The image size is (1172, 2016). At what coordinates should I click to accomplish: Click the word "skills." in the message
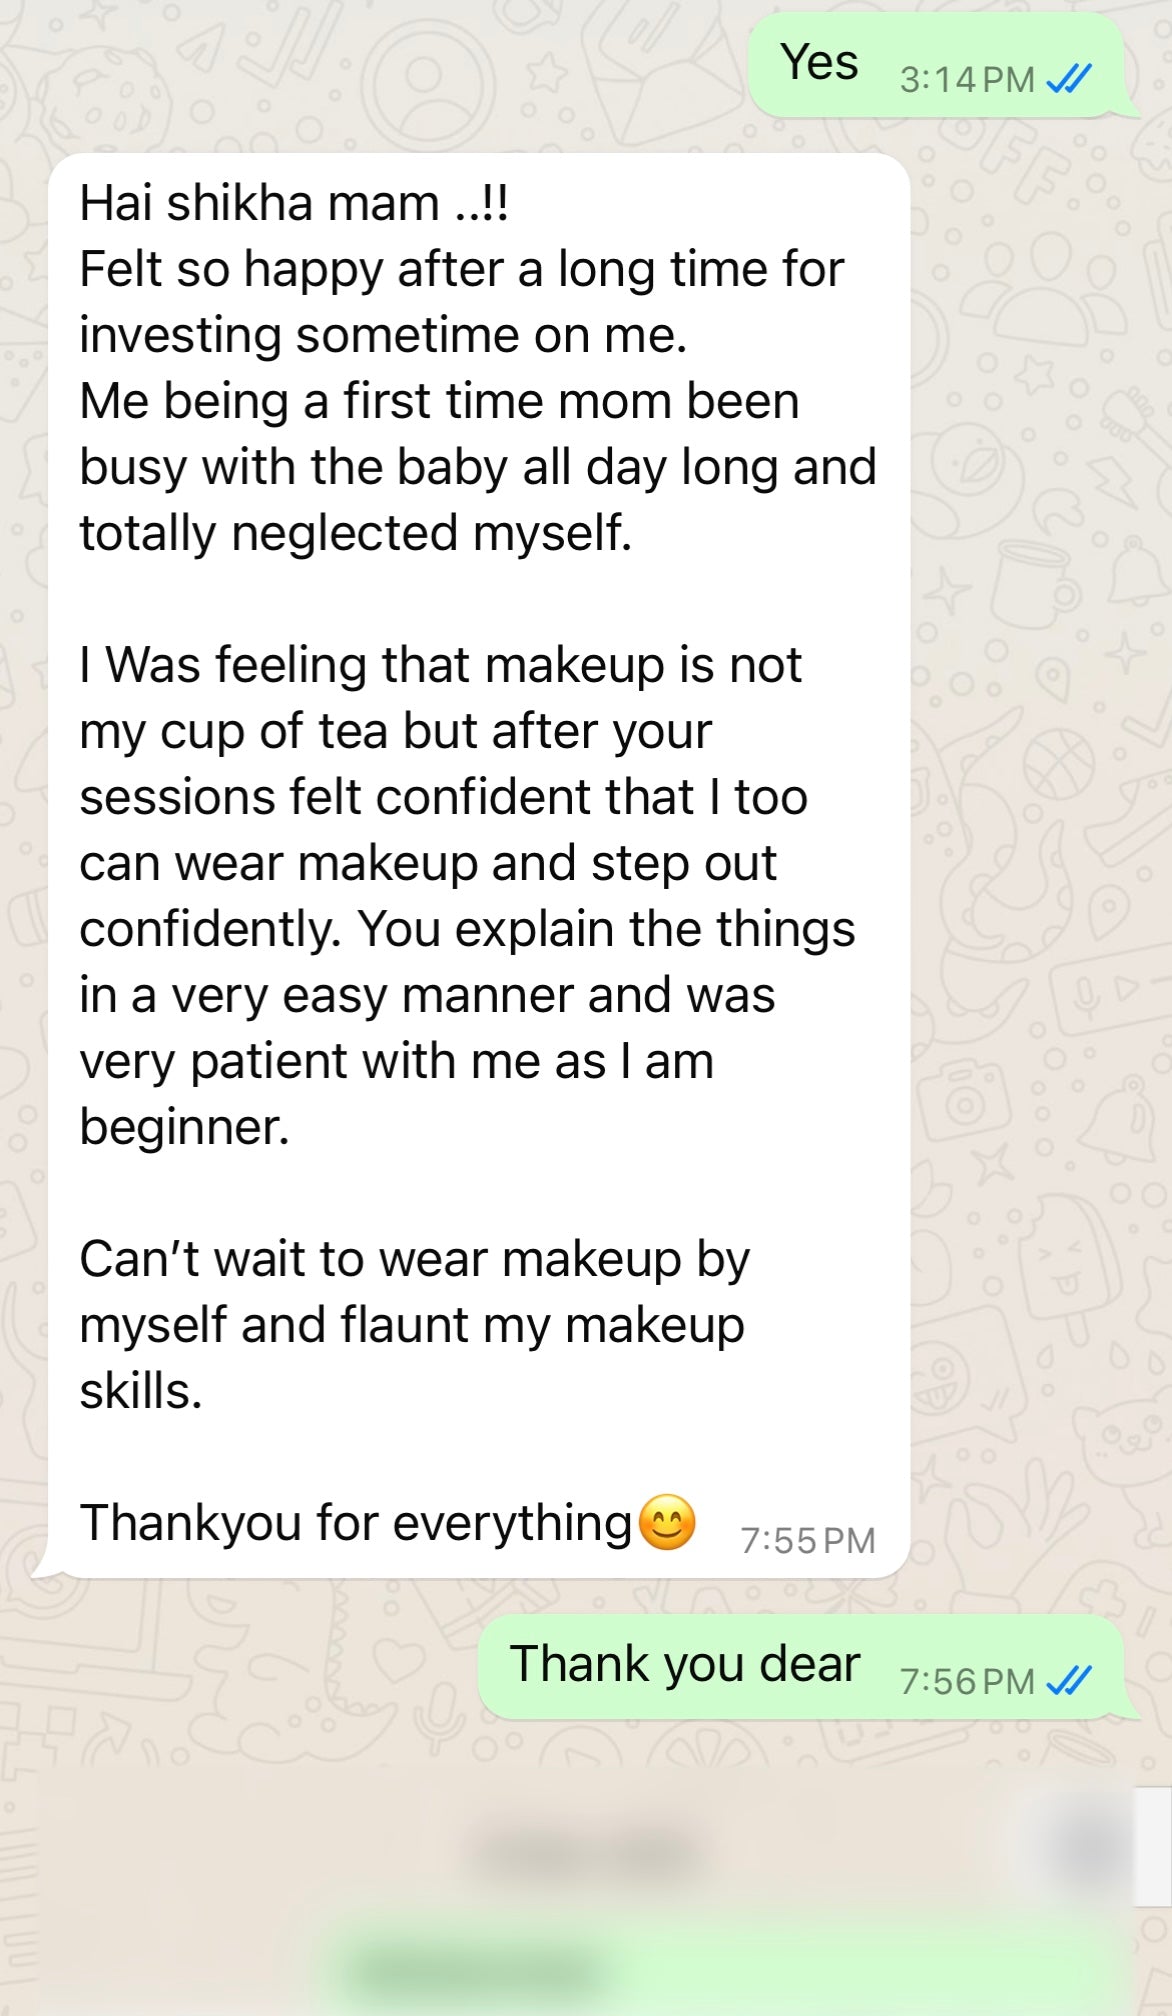(141, 1391)
